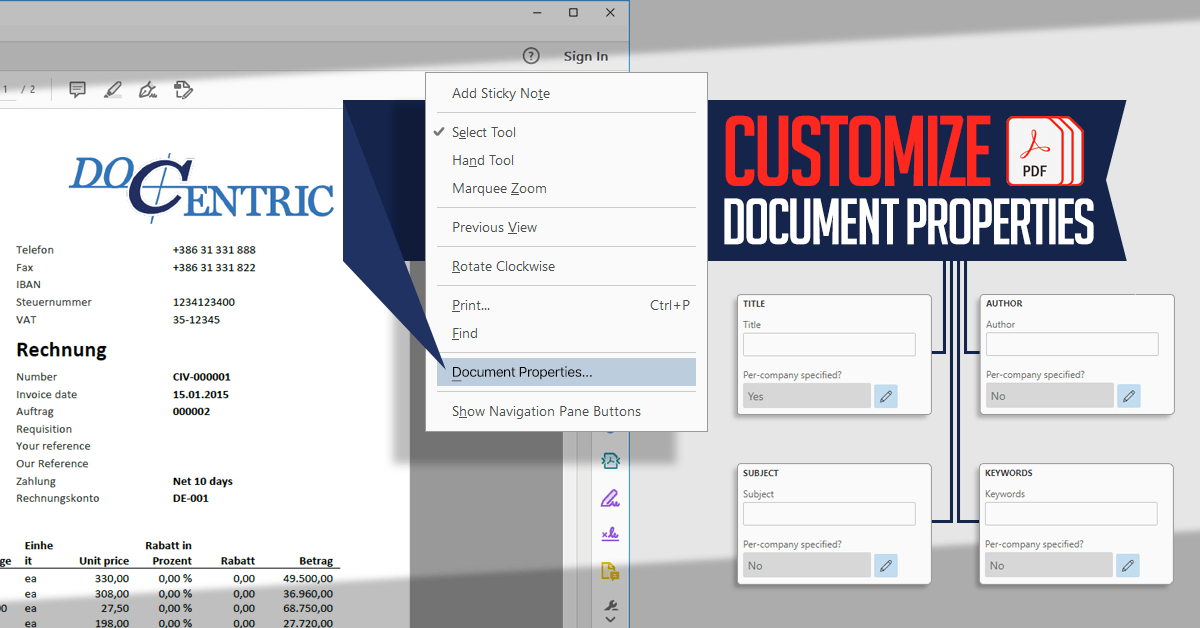The width and height of the screenshot is (1200, 628).
Task: Click the Sign In link
Action: (585, 56)
